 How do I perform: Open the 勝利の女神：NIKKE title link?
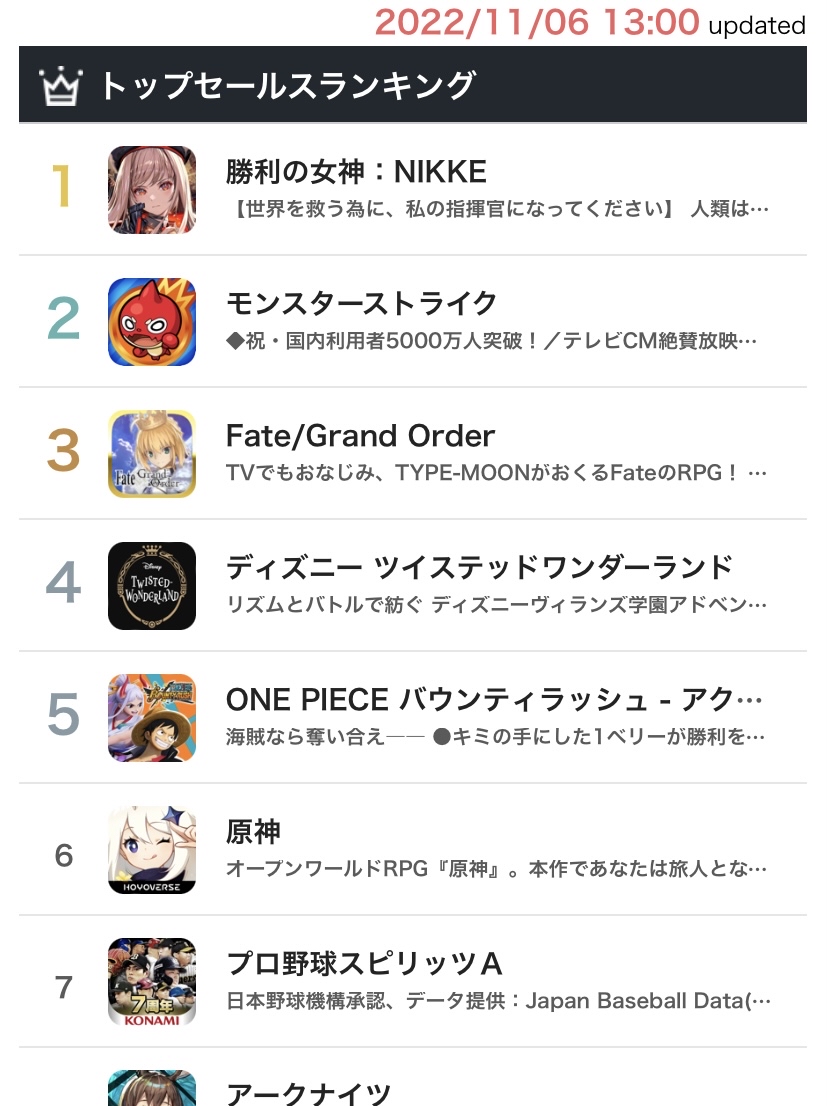coord(356,172)
